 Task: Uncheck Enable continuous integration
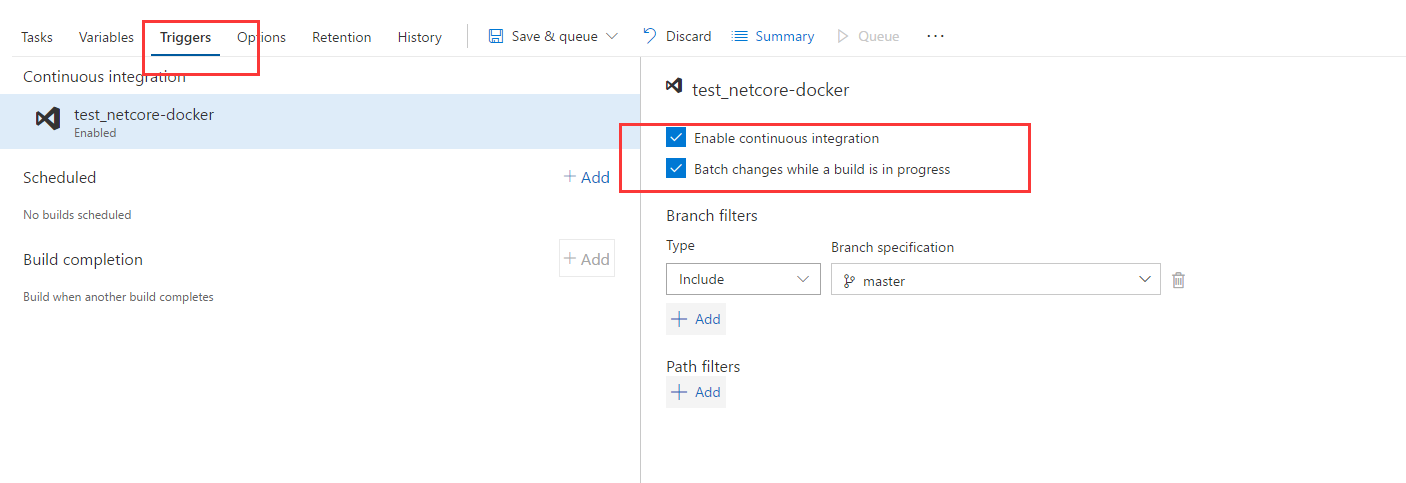point(676,138)
